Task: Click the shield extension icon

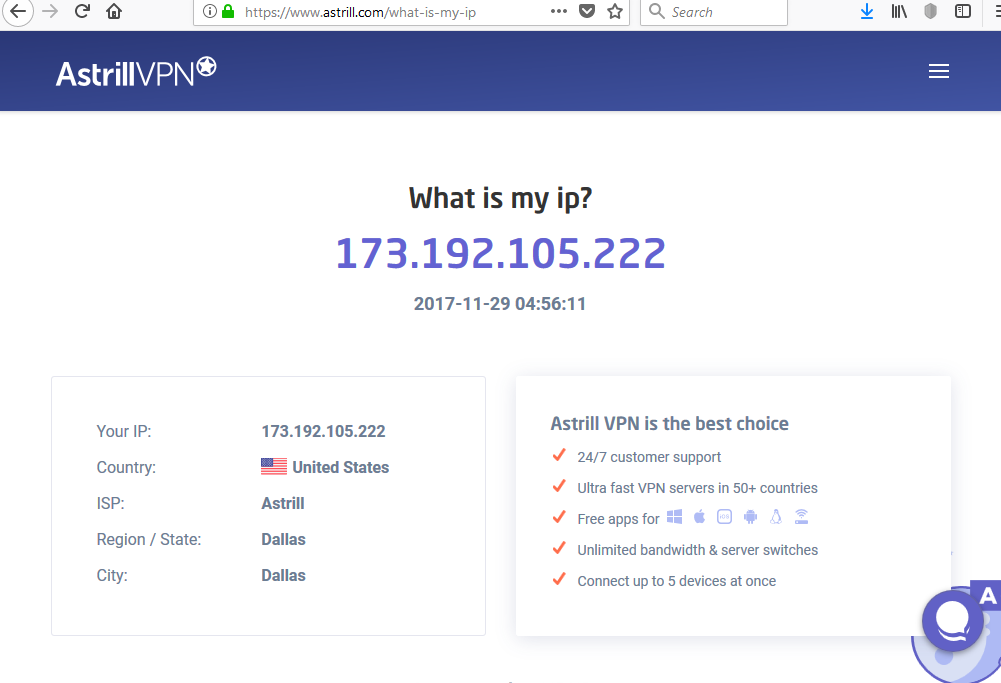Action: pyautogui.click(x=931, y=11)
